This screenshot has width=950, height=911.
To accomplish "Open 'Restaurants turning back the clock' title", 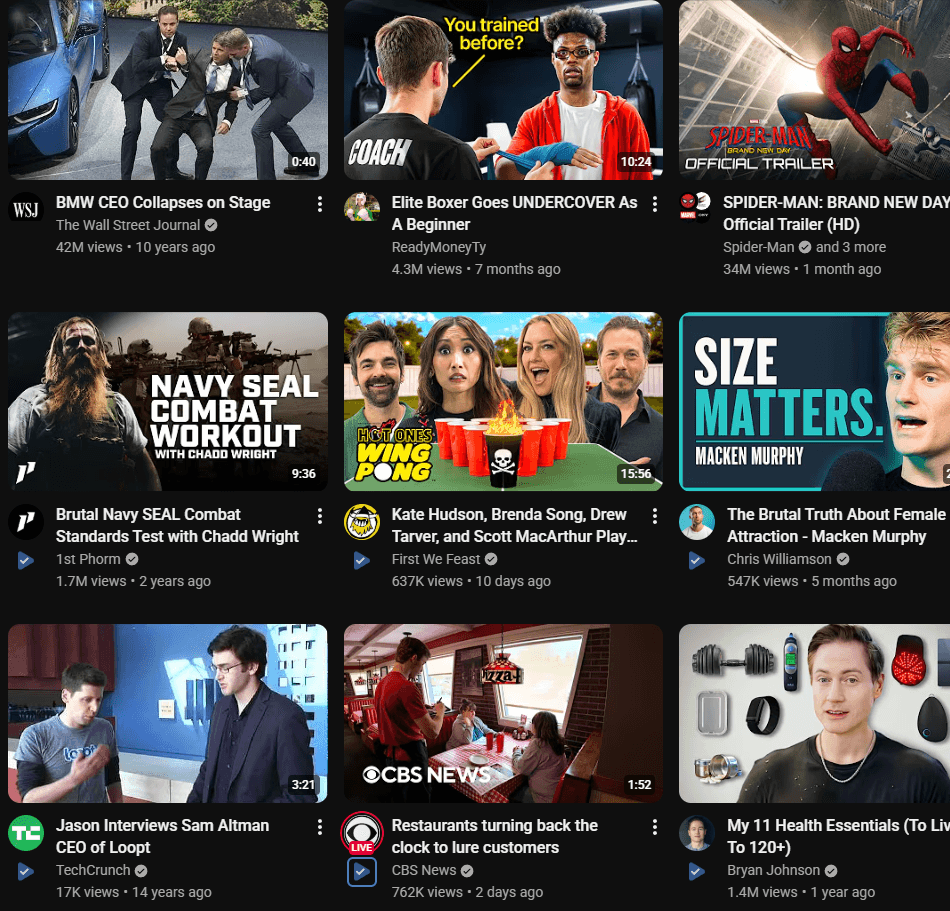I will point(494,836).
